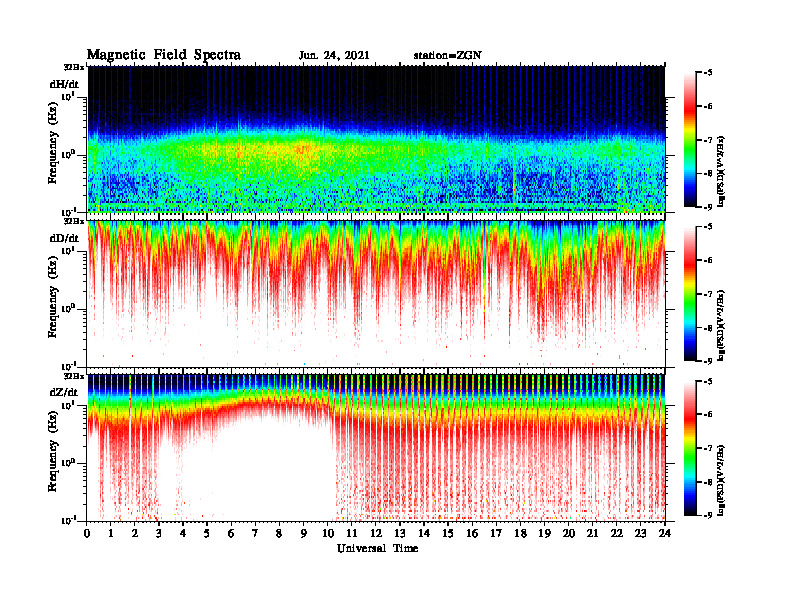The width and height of the screenshot is (792, 612).
Task: Click the log PSD label beside the dD/dt color bar
Action: click(x=721, y=326)
